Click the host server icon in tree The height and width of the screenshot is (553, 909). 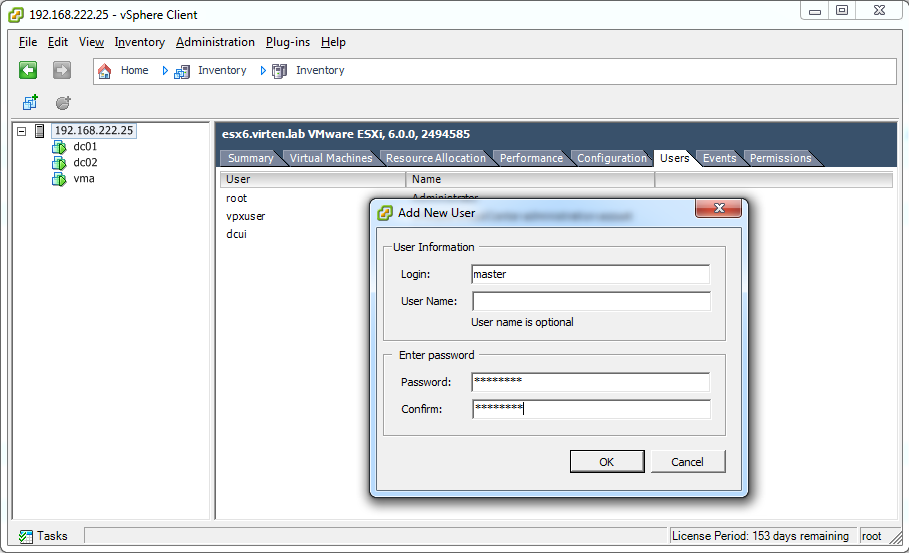click(39, 131)
